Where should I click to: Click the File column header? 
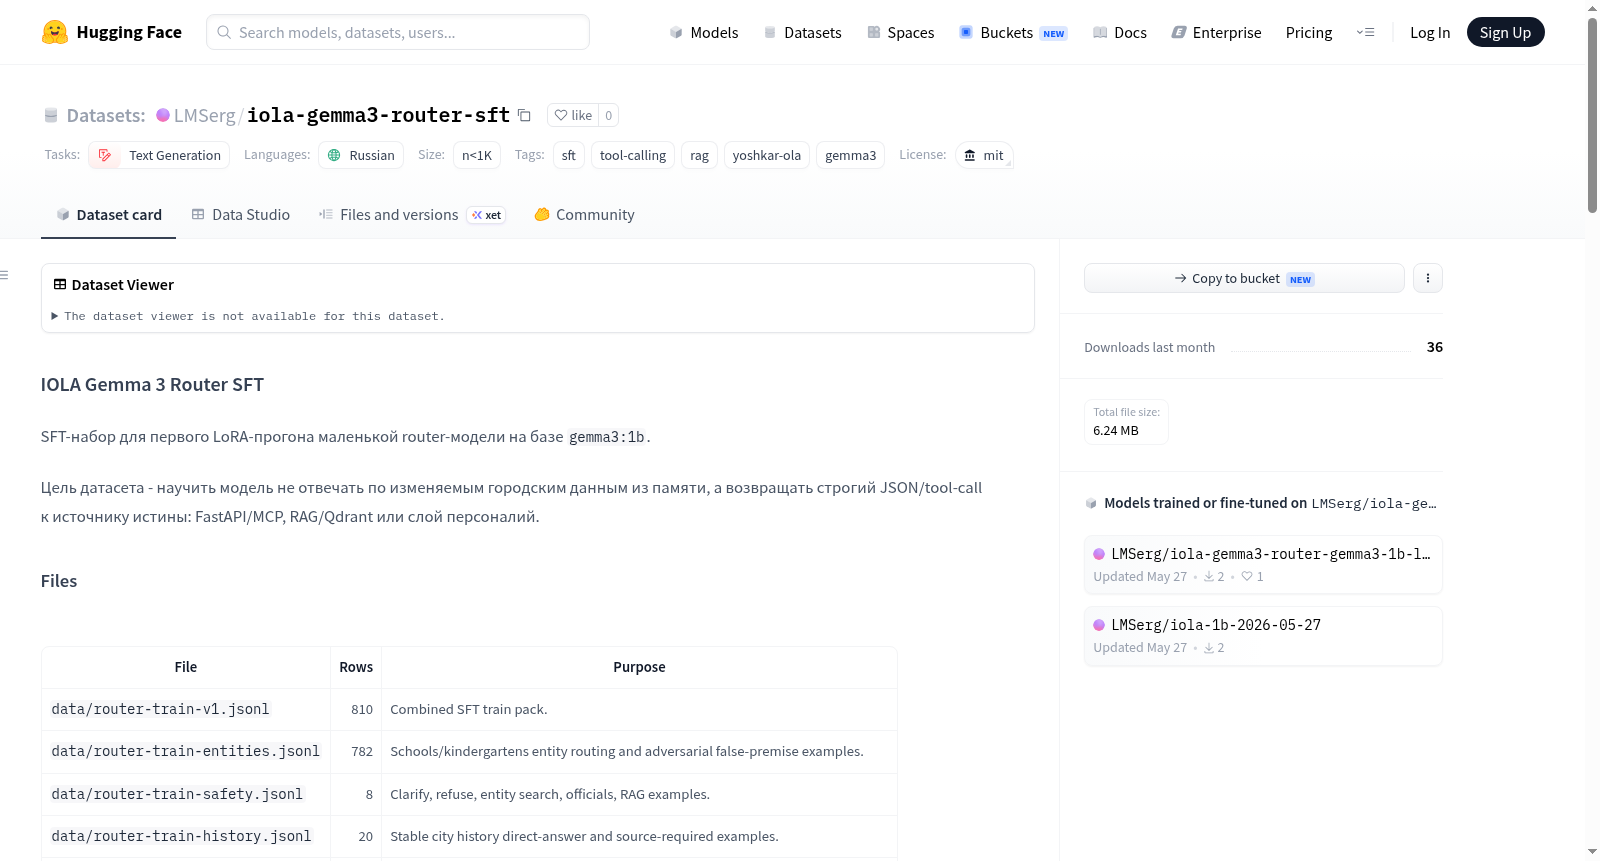(186, 667)
